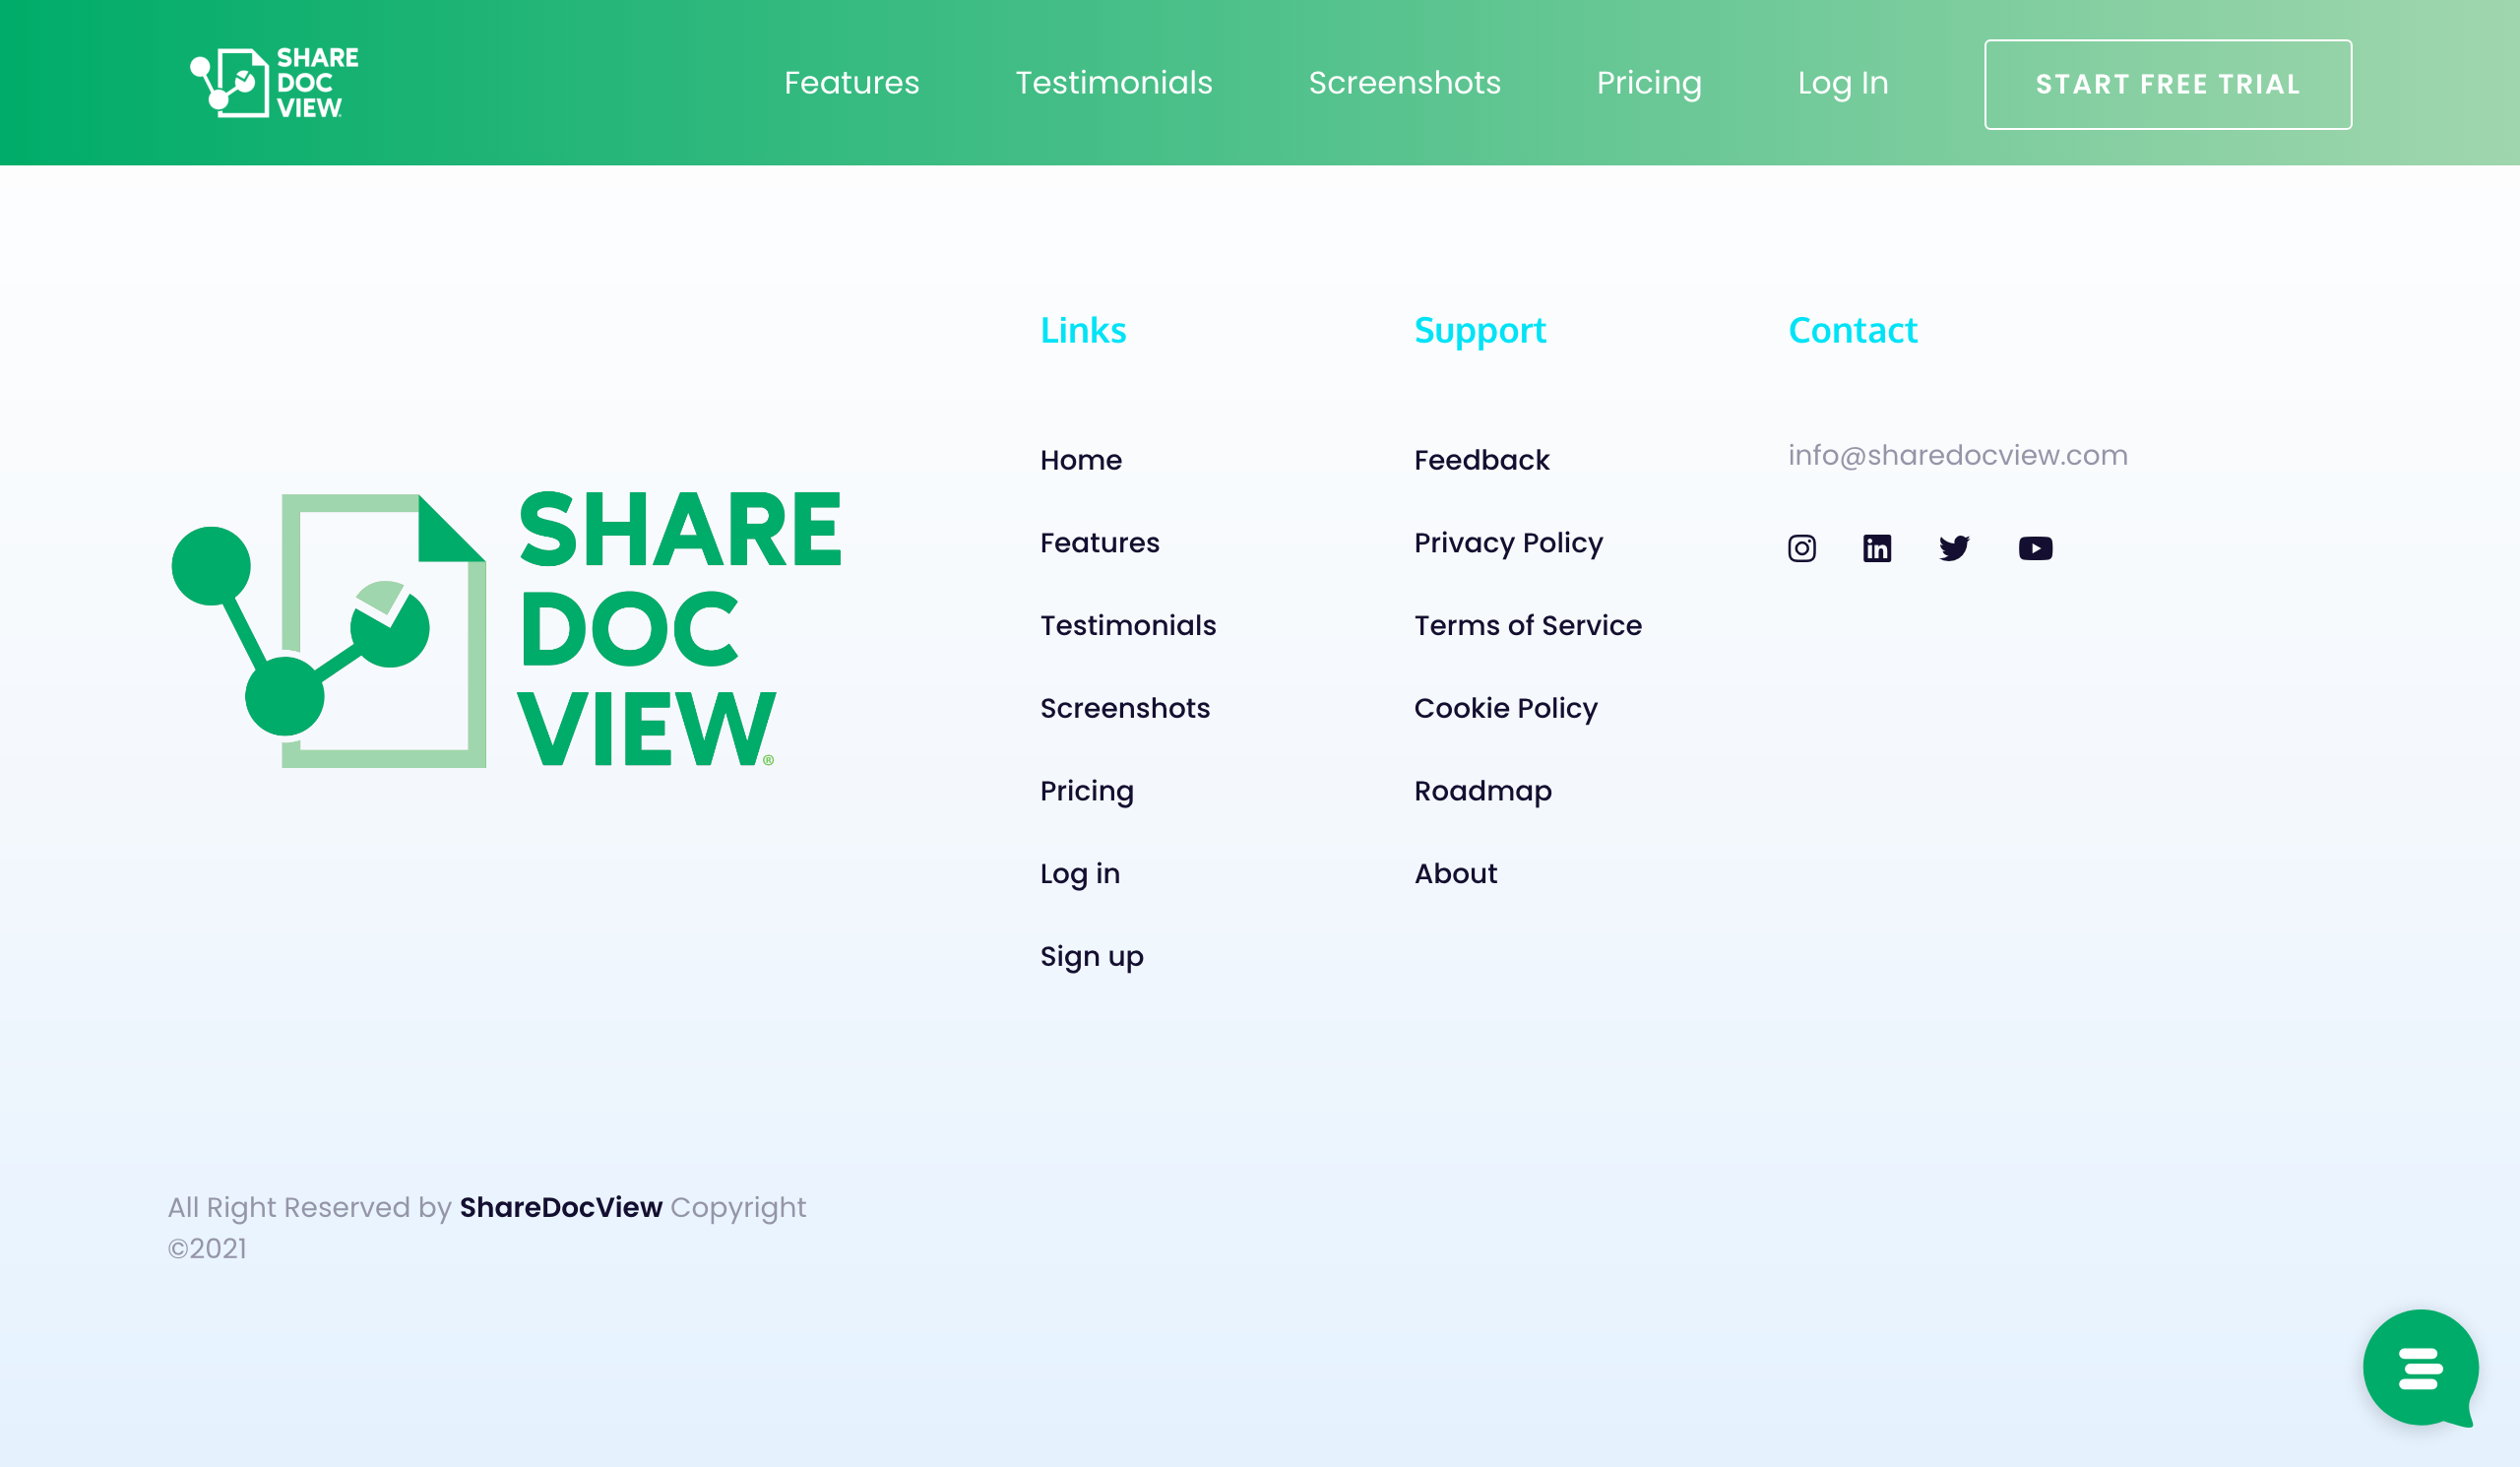Select Log In in the top navigation
Image resolution: width=2520 pixels, height=1467 pixels.
tap(1843, 83)
